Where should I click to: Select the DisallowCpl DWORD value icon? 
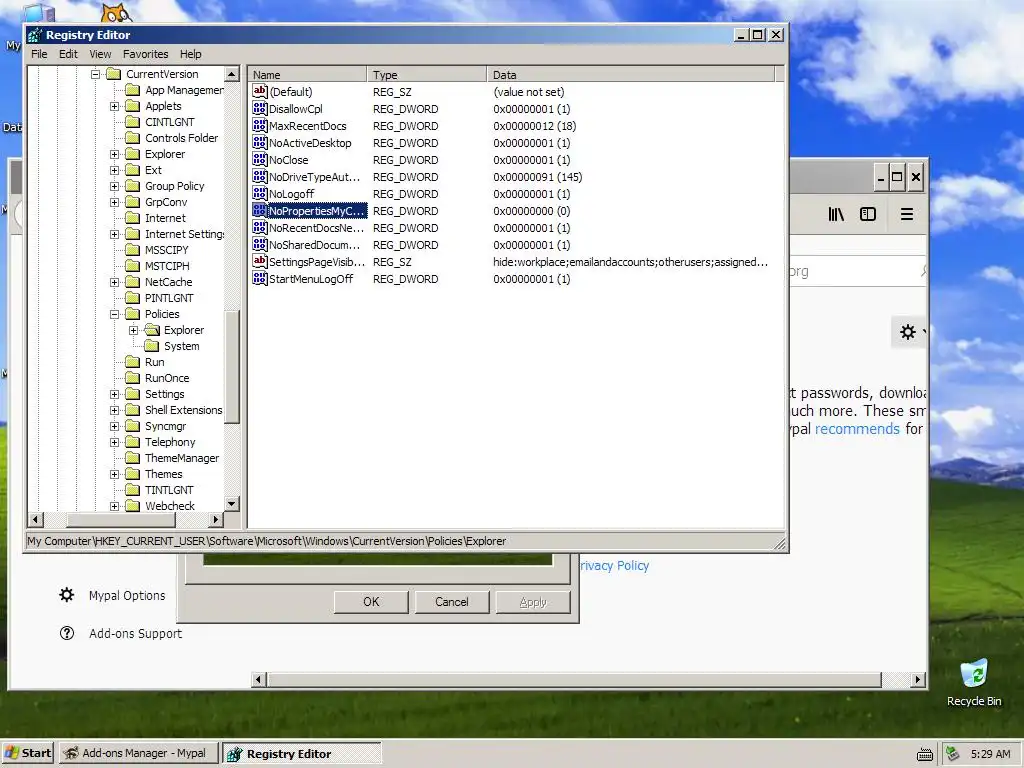pos(260,108)
